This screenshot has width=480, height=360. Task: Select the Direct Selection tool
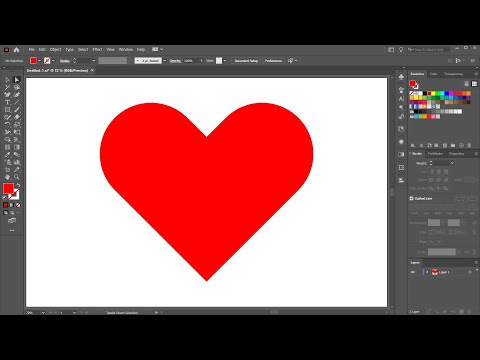pyautogui.click(x=17, y=80)
